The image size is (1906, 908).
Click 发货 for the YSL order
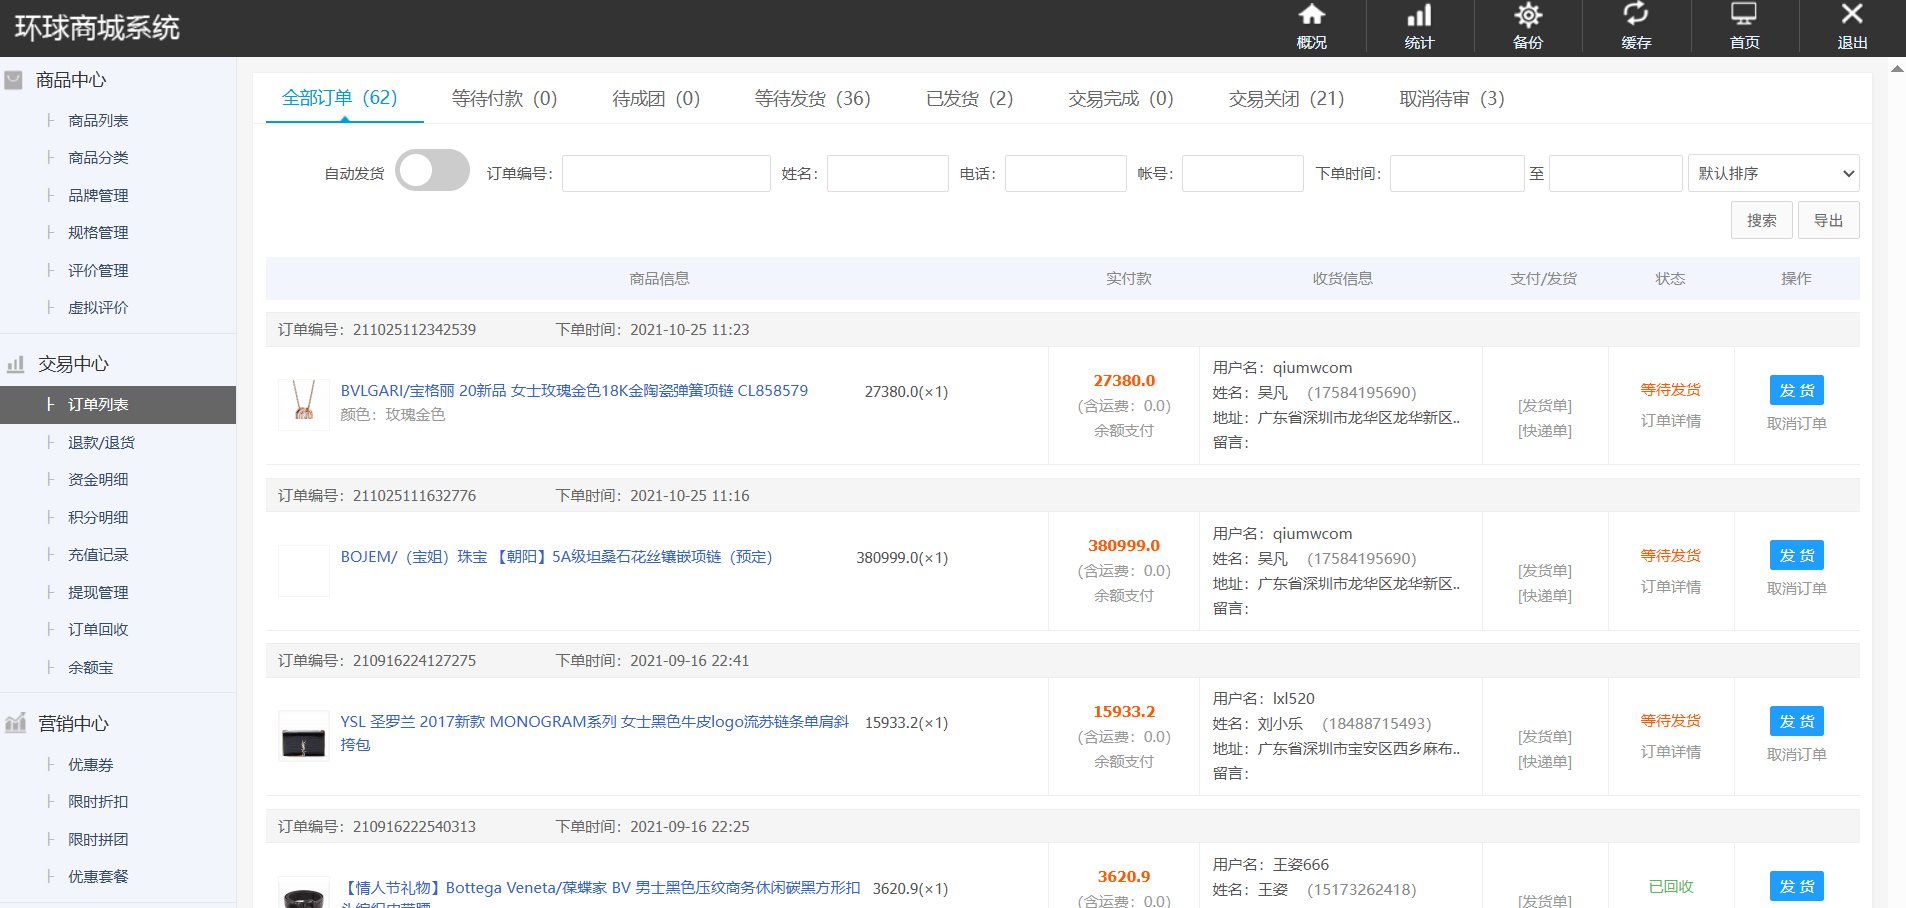click(1797, 721)
